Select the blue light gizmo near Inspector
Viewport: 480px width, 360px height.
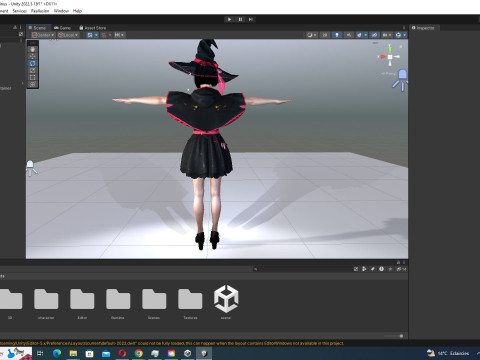[x=401, y=80]
